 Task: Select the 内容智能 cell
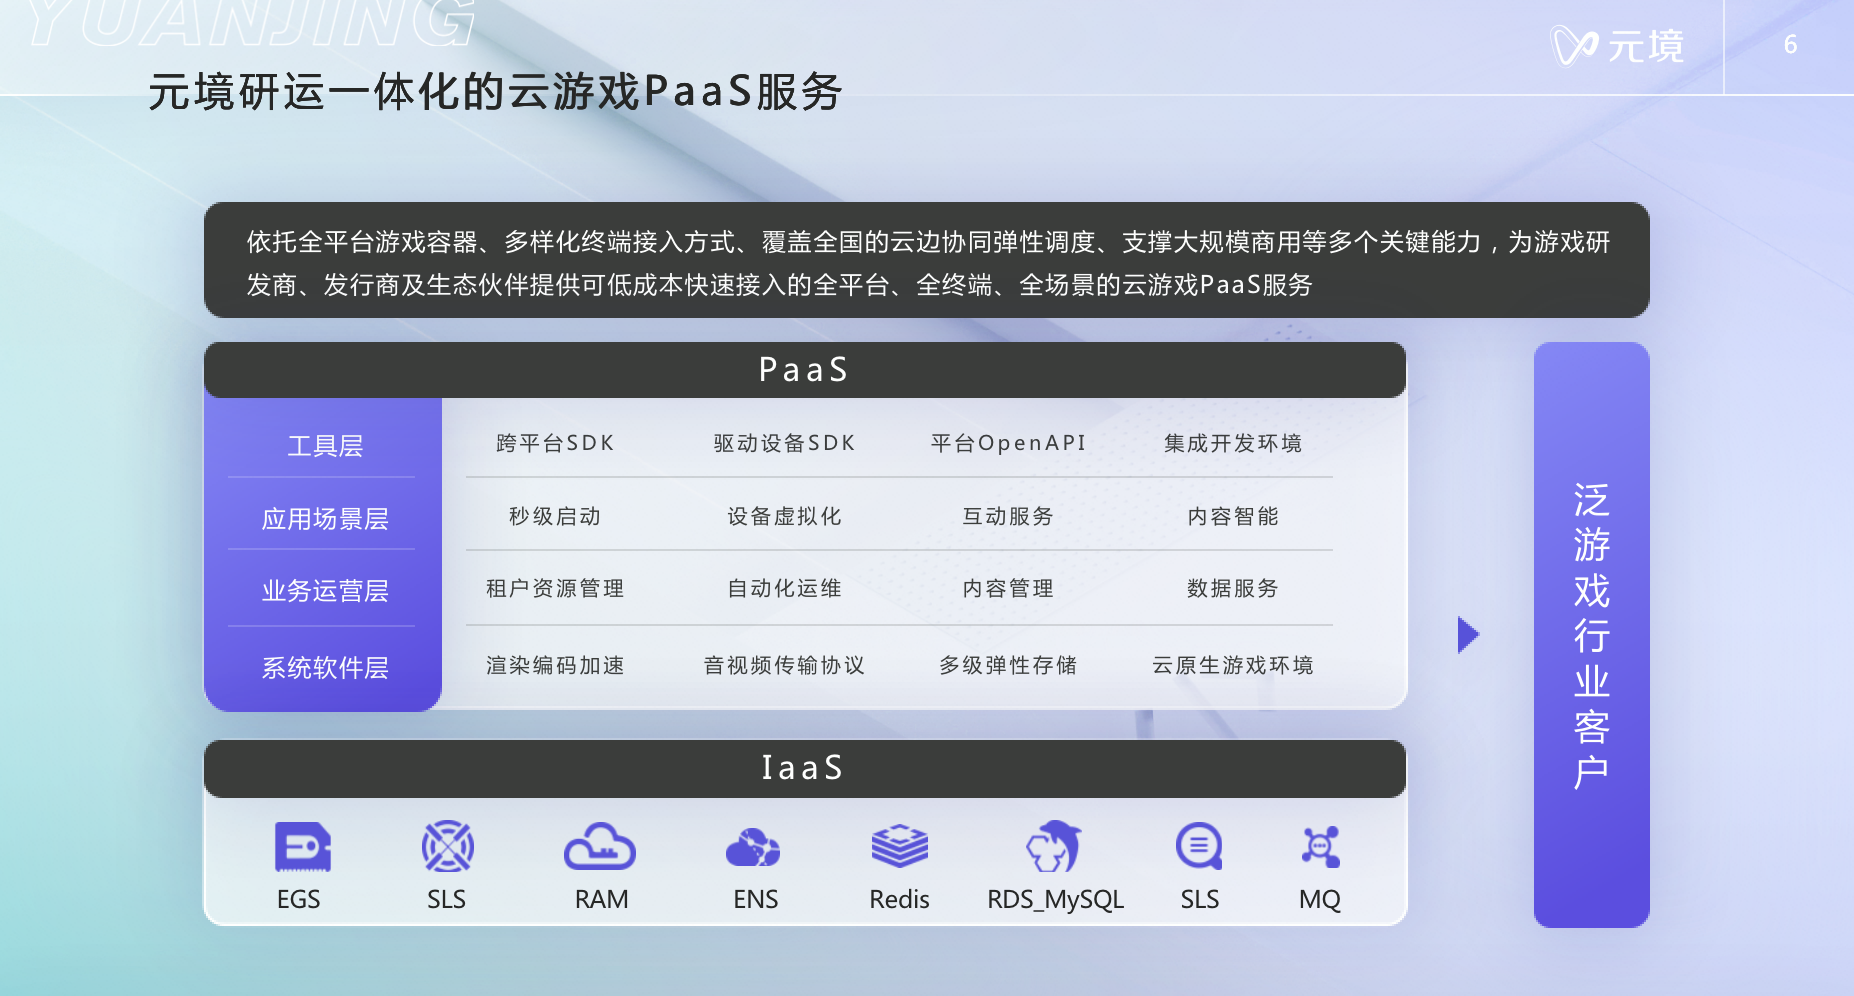pos(1233,516)
